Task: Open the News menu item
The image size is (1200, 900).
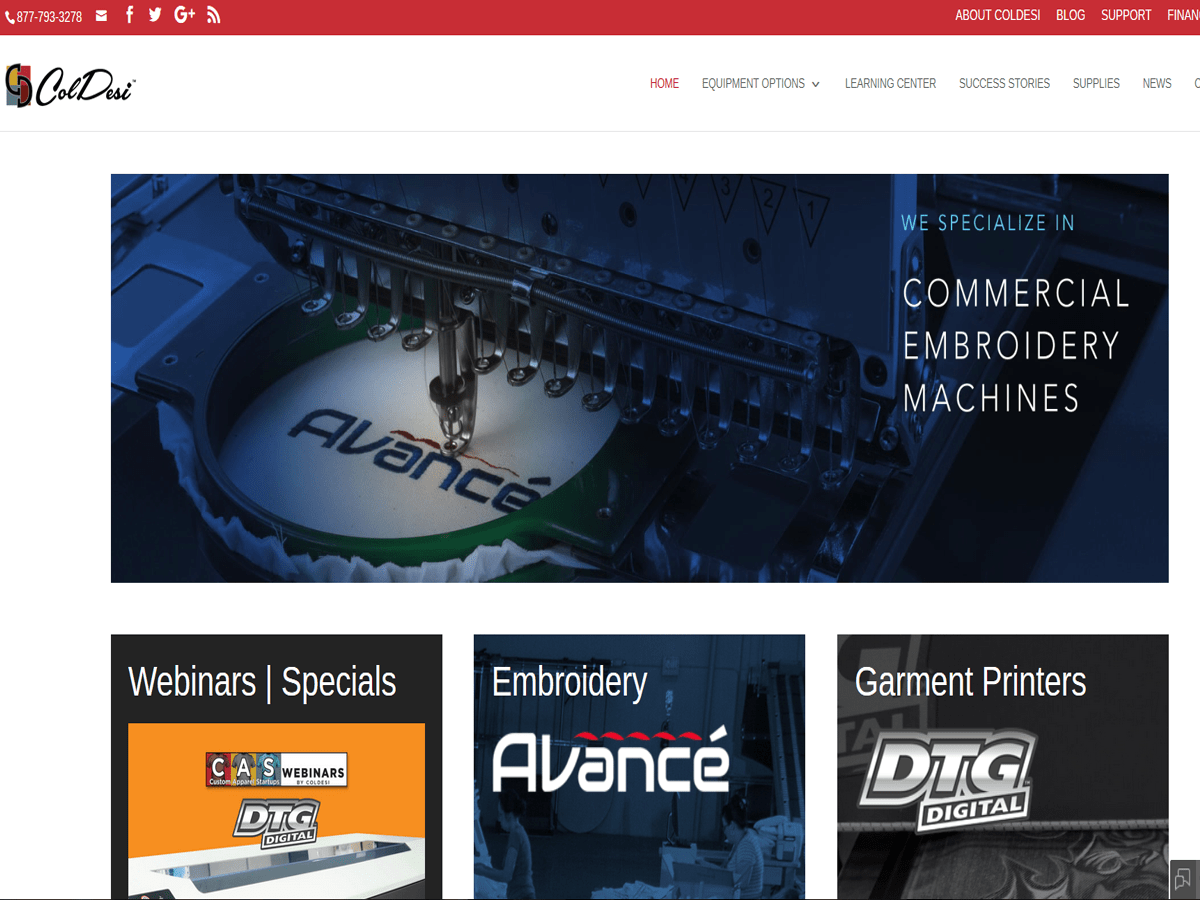Action: pos(1157,84)
